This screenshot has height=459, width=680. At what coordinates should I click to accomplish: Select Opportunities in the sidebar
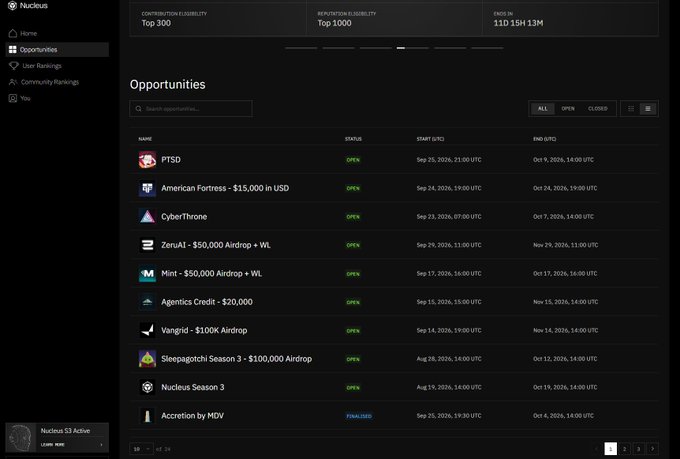[x=57, y=49]
